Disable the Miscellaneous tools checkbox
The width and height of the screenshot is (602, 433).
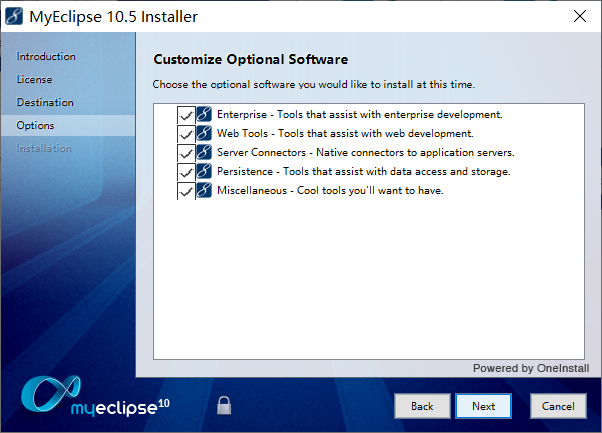(x=186, y=191)
